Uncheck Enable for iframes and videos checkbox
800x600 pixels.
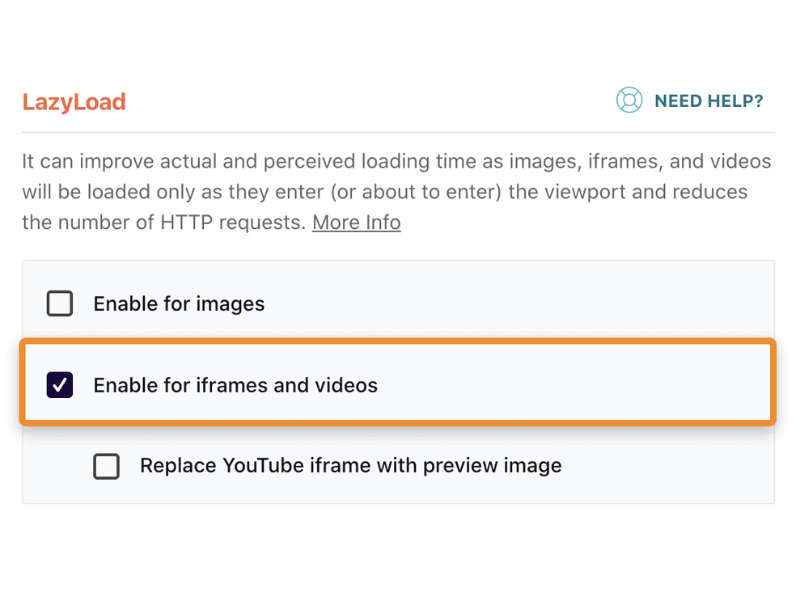point(60,385)
